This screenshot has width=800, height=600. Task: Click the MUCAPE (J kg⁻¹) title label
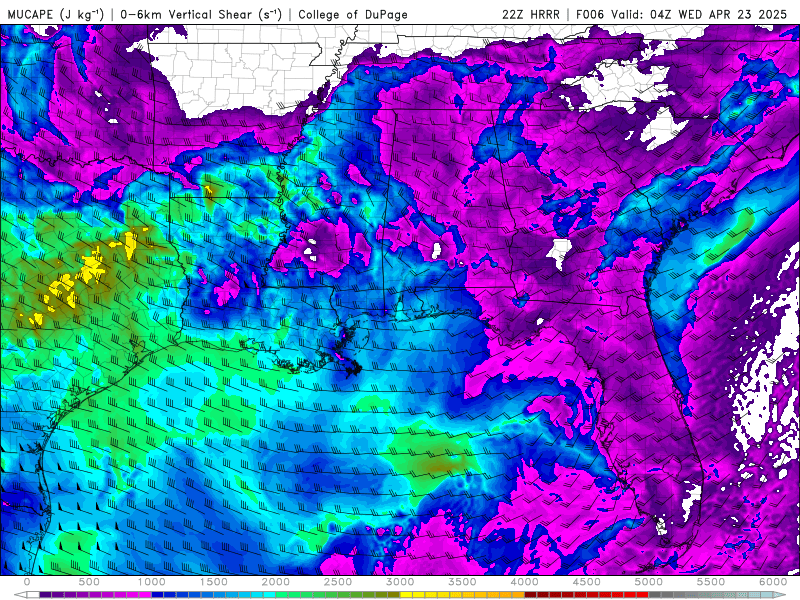click(55, 14)
